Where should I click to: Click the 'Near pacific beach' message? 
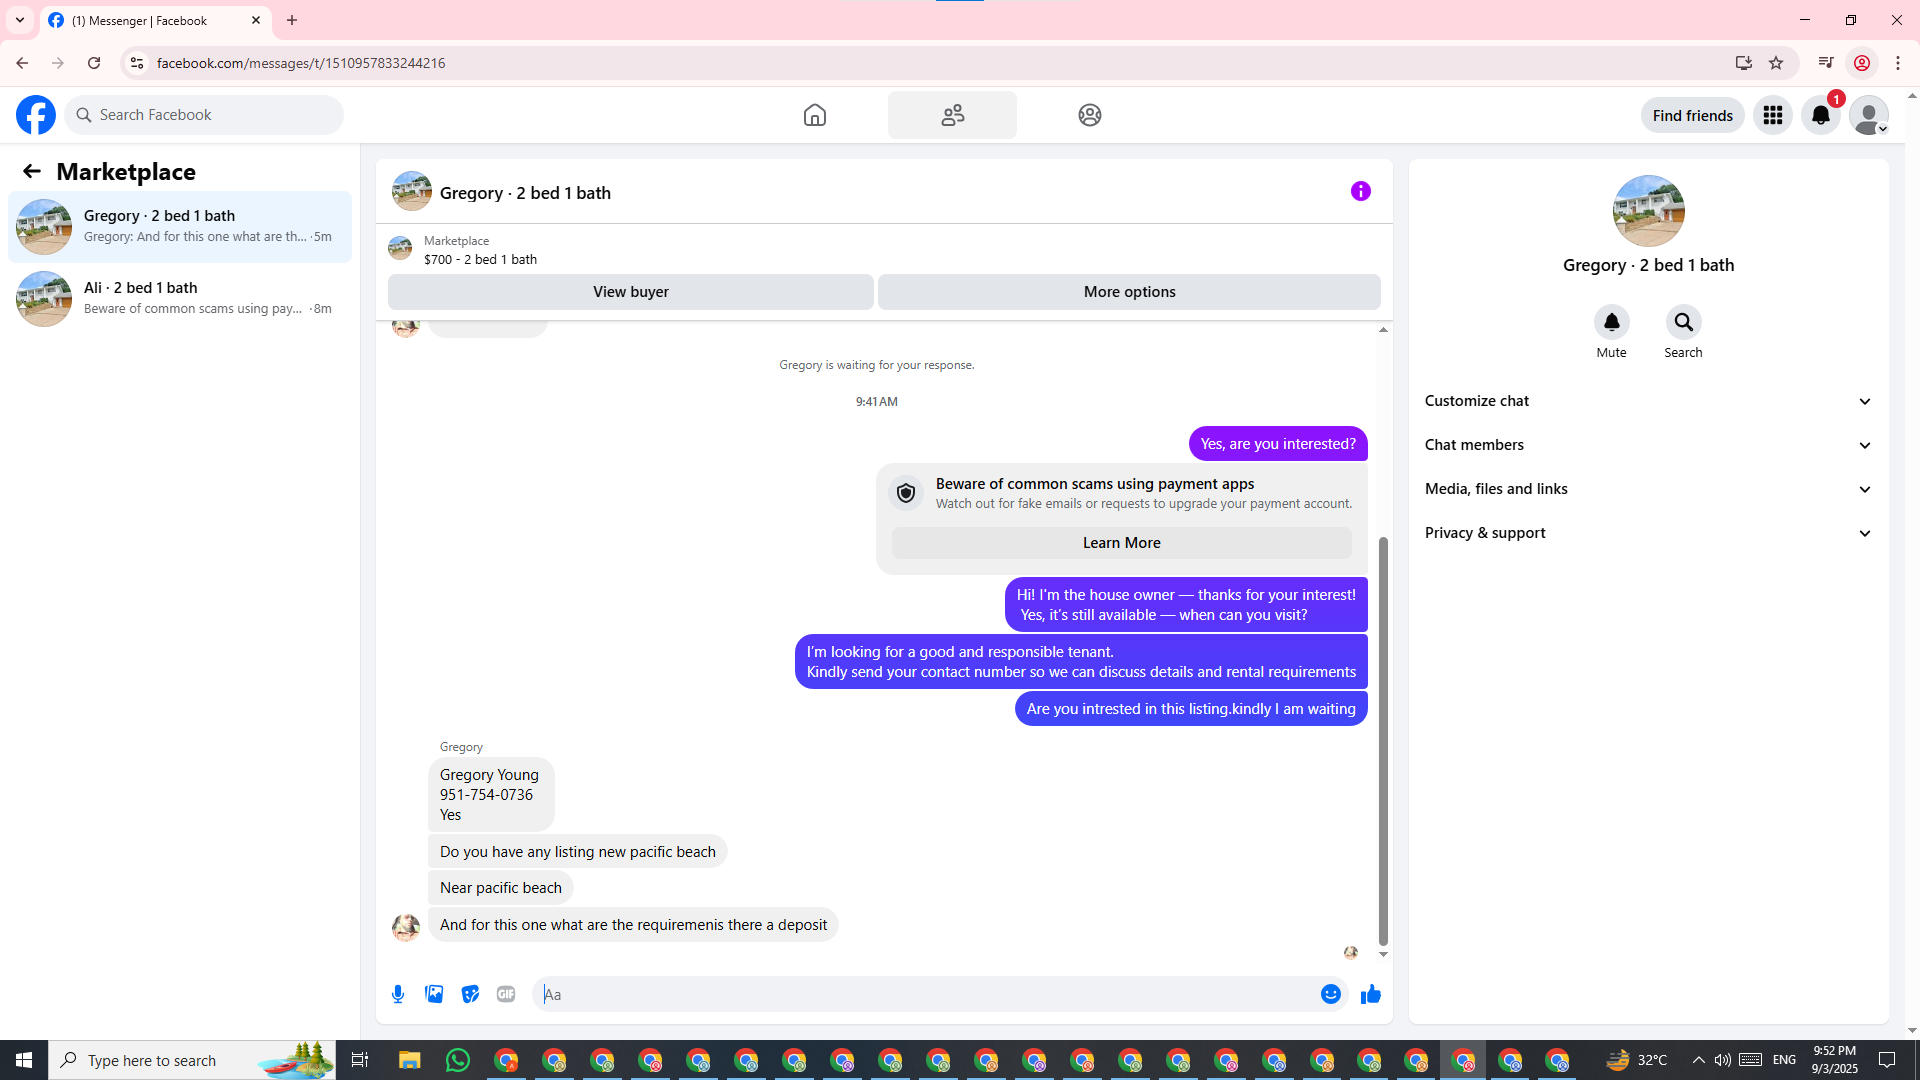pyautogui.click(x=501, y=888)
